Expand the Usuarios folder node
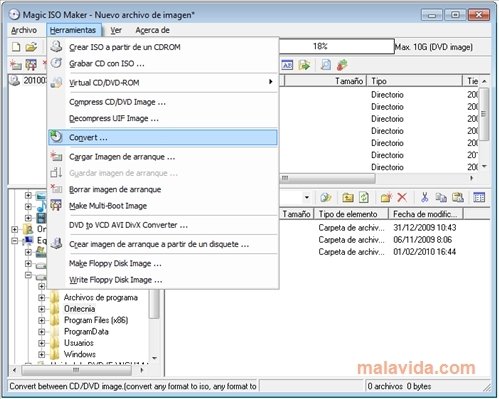This screenshot has height=399, width=499. [x=42, y=343]
